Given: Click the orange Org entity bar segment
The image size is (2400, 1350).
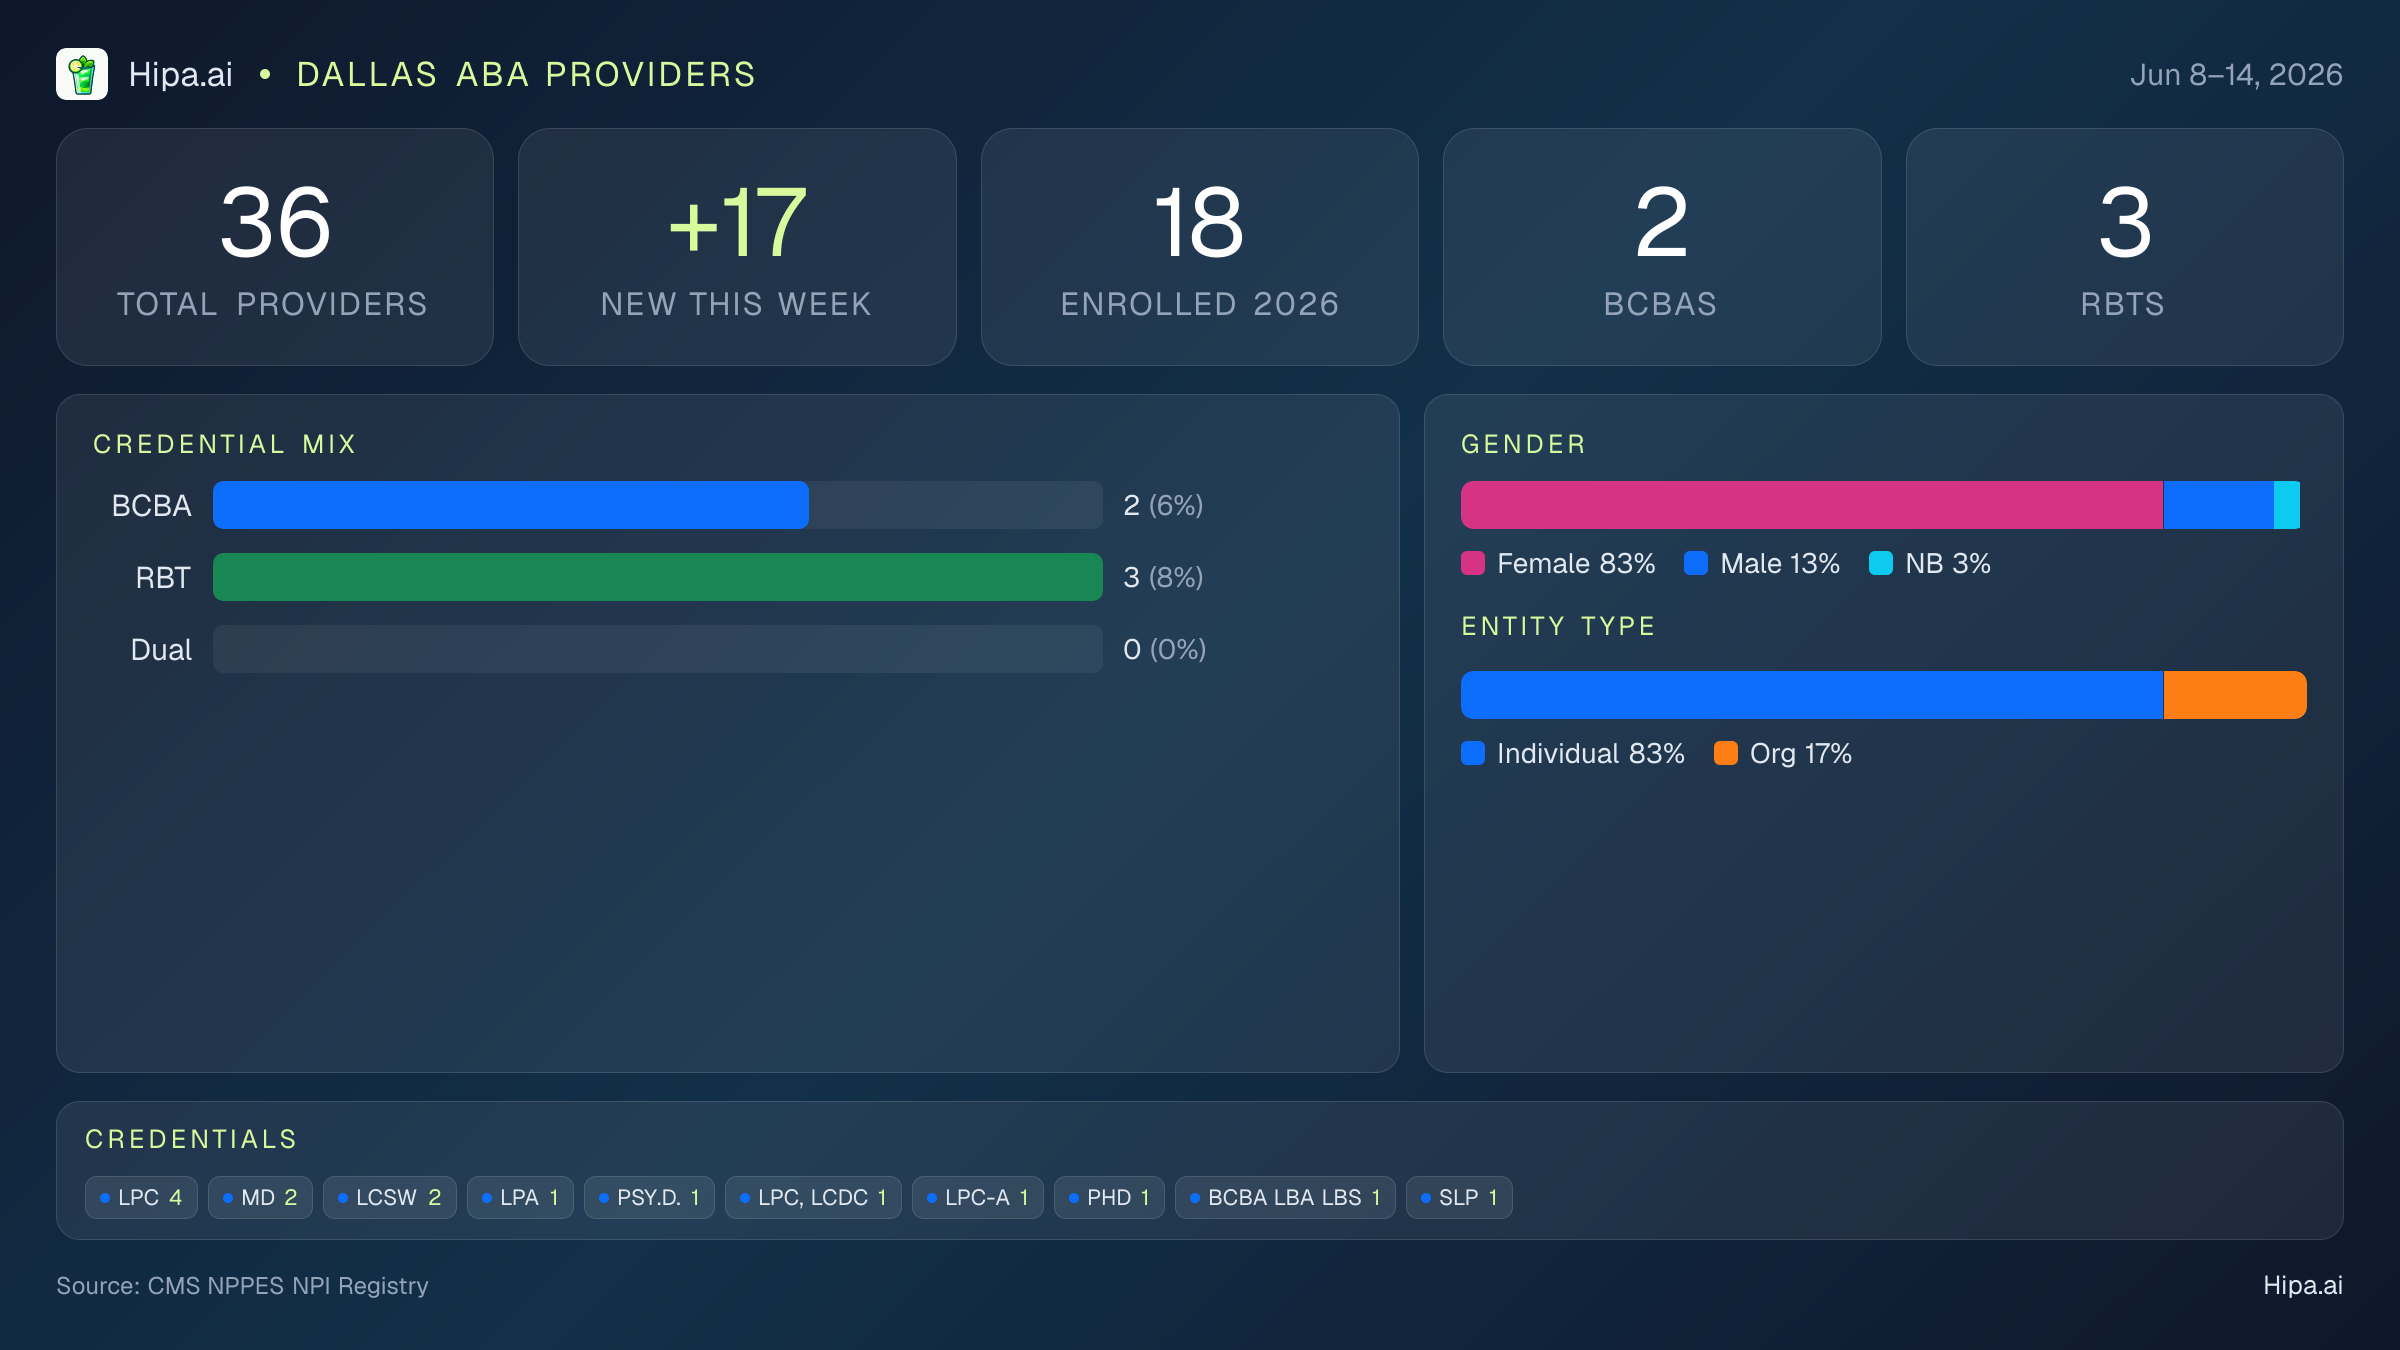Looking at the screenshot, I should click(x=2235, y=695).
